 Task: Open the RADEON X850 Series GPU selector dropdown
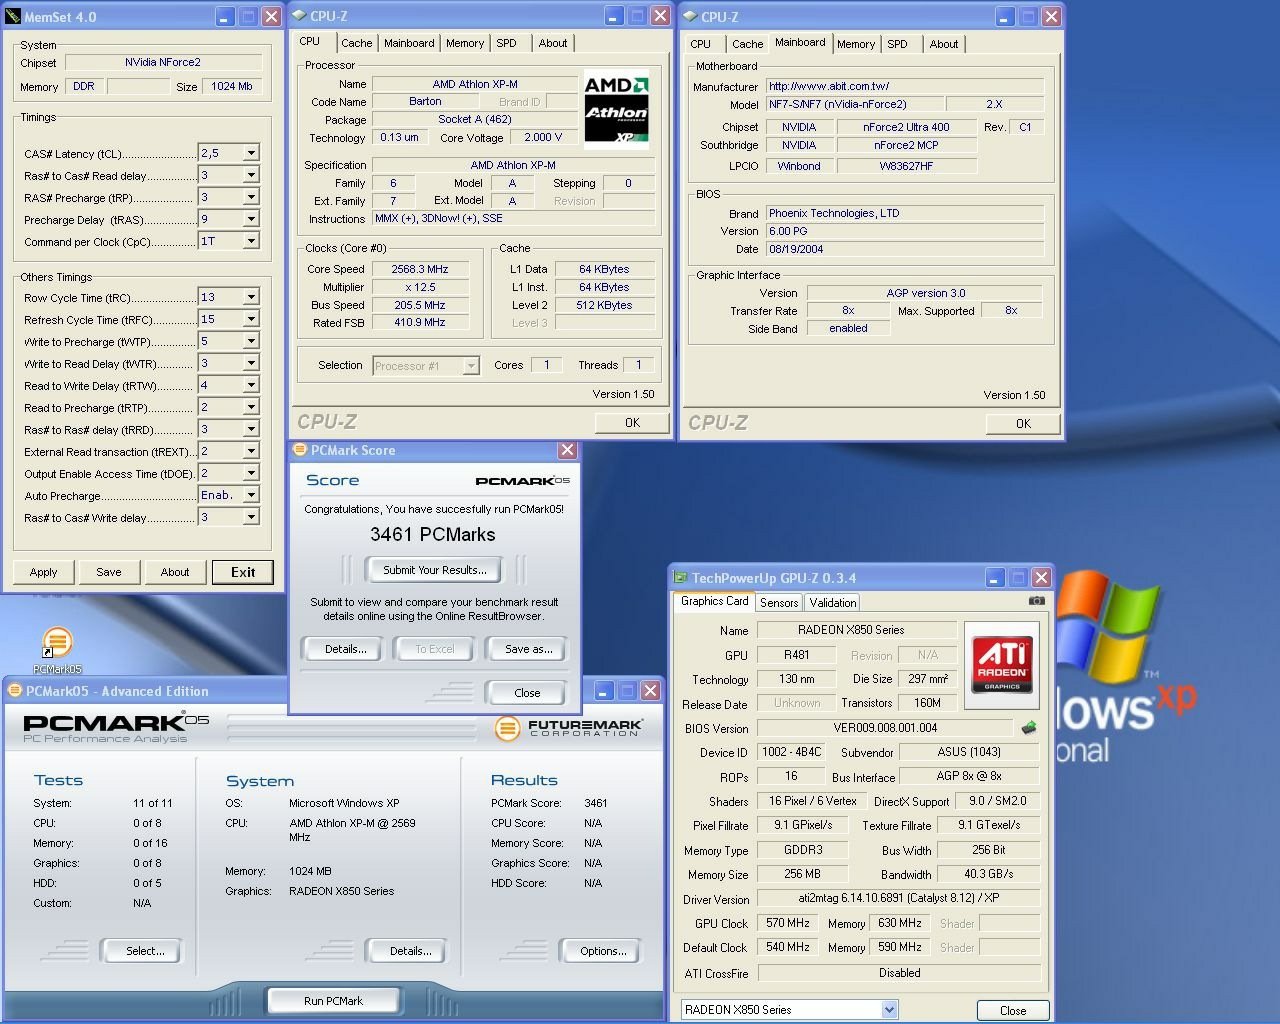pos(889,1010)
